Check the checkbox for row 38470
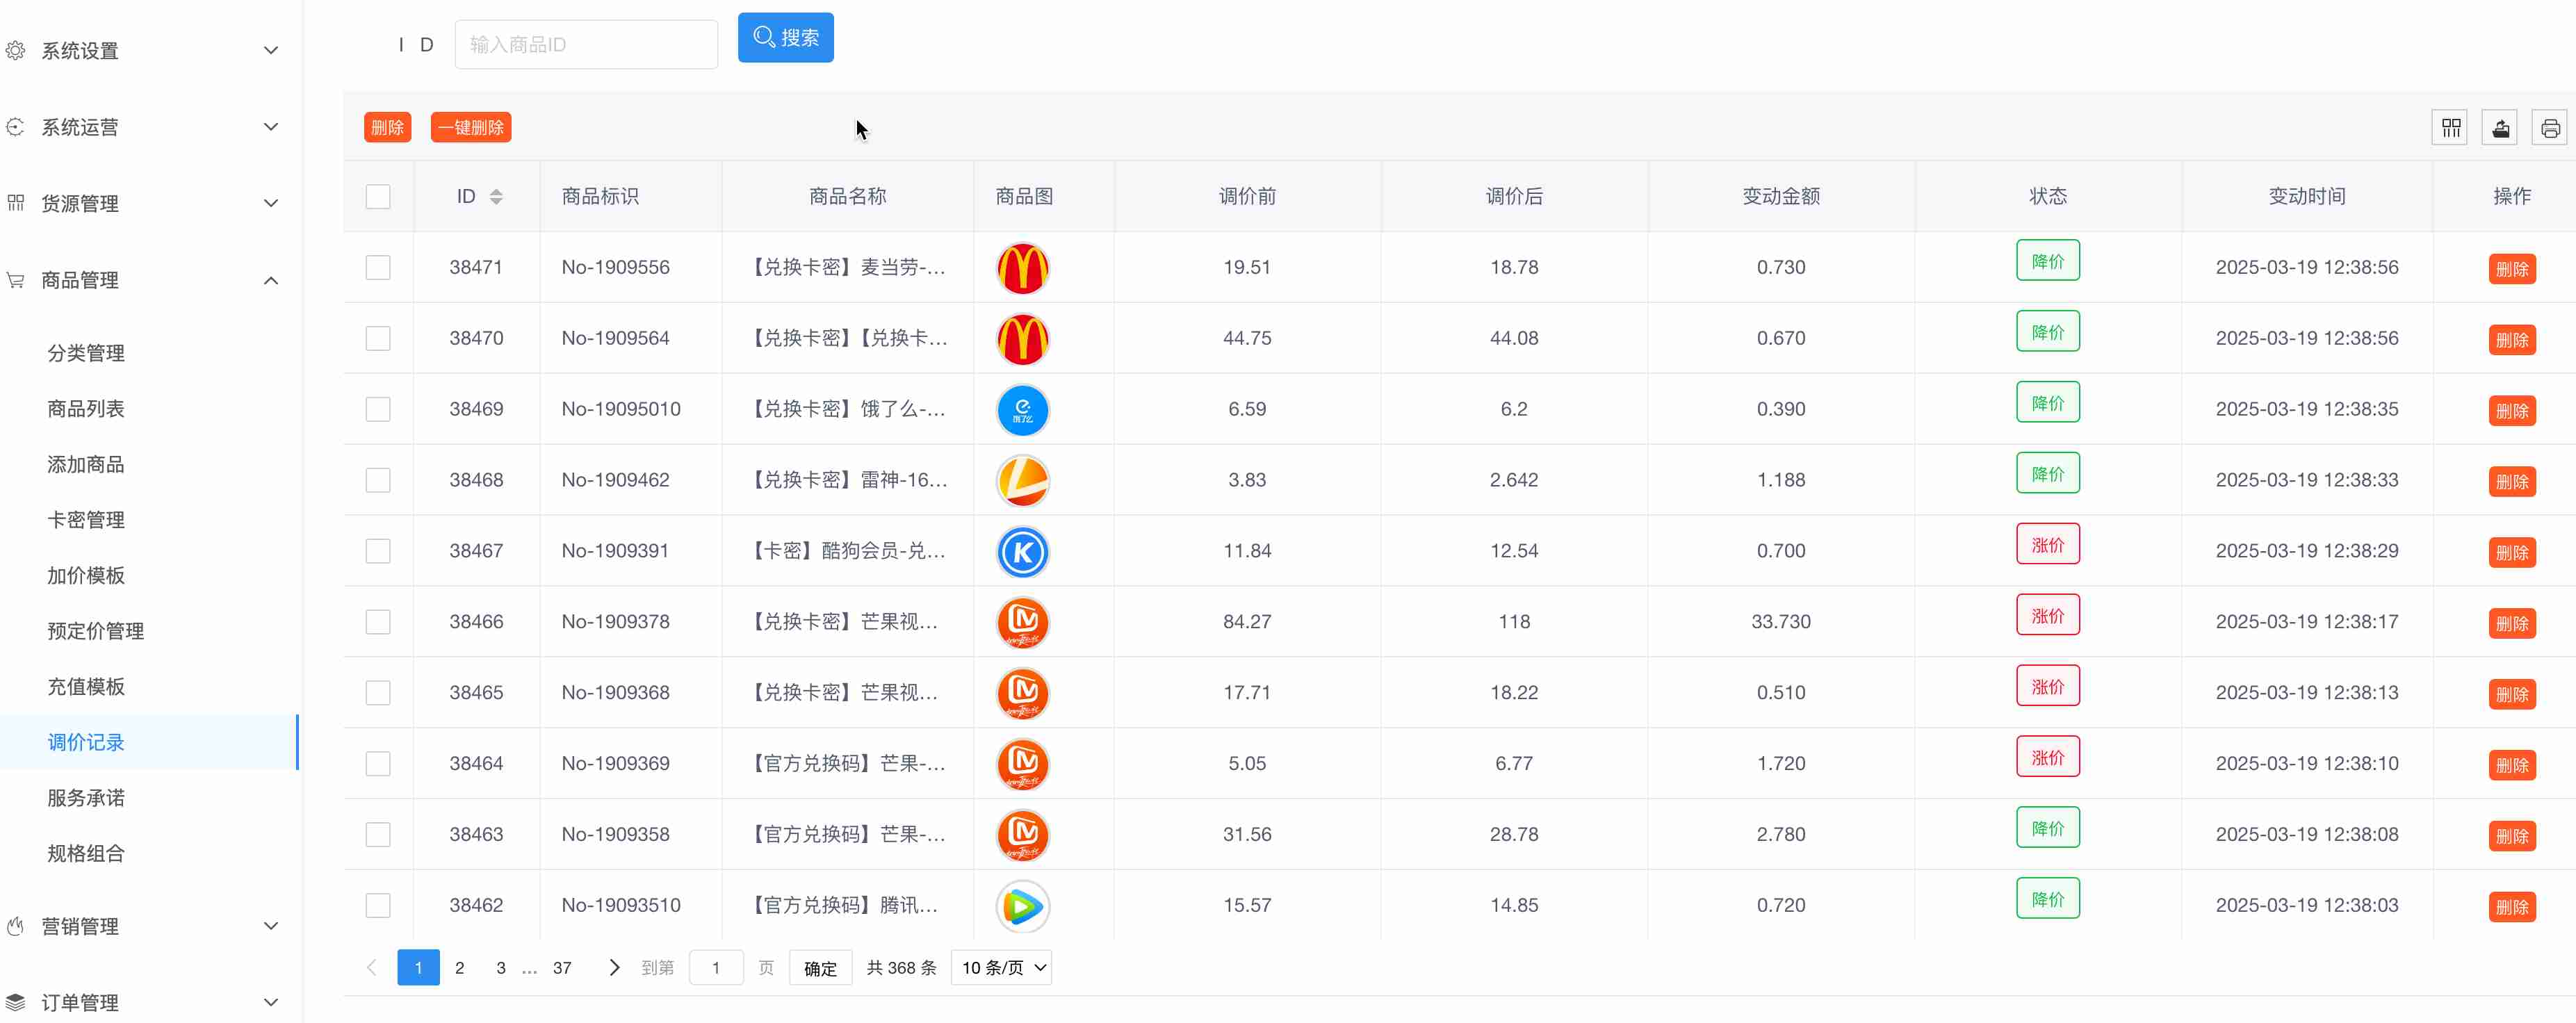Screen dimensions: 2576x1023 [x=378, y=339]
